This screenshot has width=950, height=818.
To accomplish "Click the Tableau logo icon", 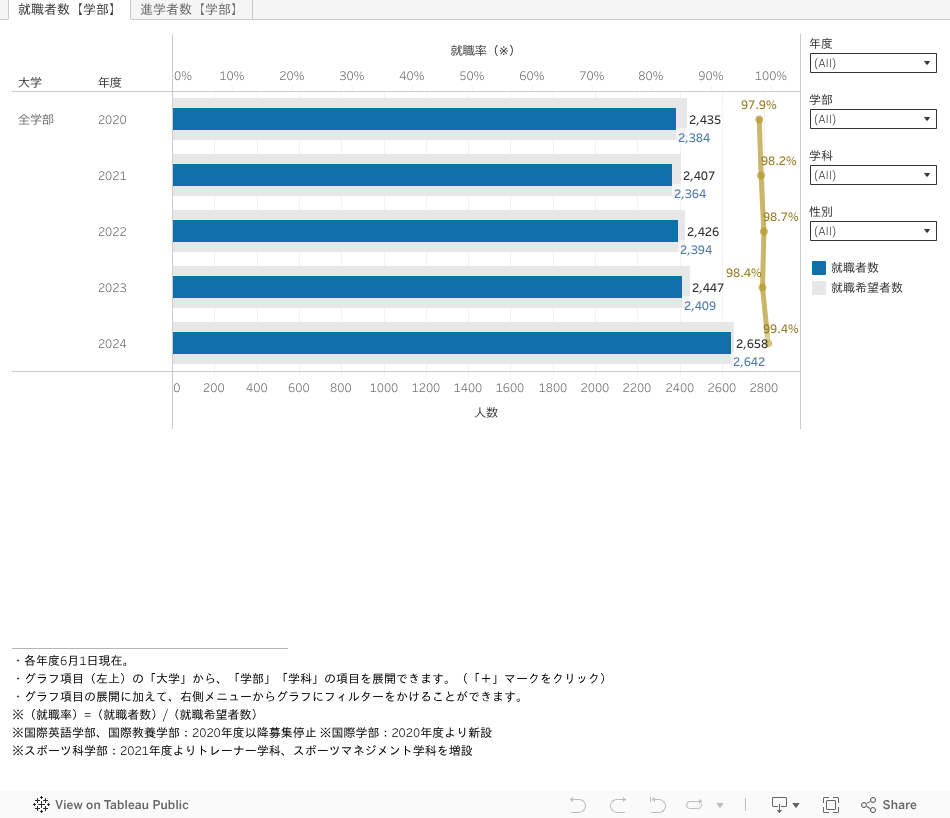I will pos(41,805).
